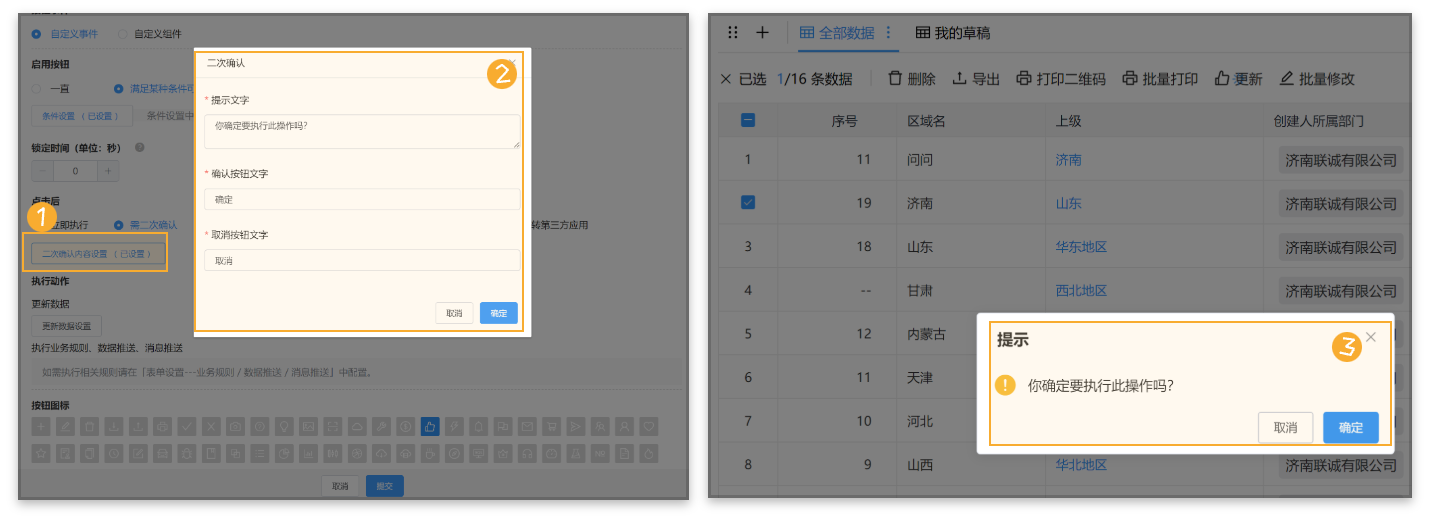The image size is (1430, 519).
Task: Select the headphones button icon
Action: click(527, 454)
